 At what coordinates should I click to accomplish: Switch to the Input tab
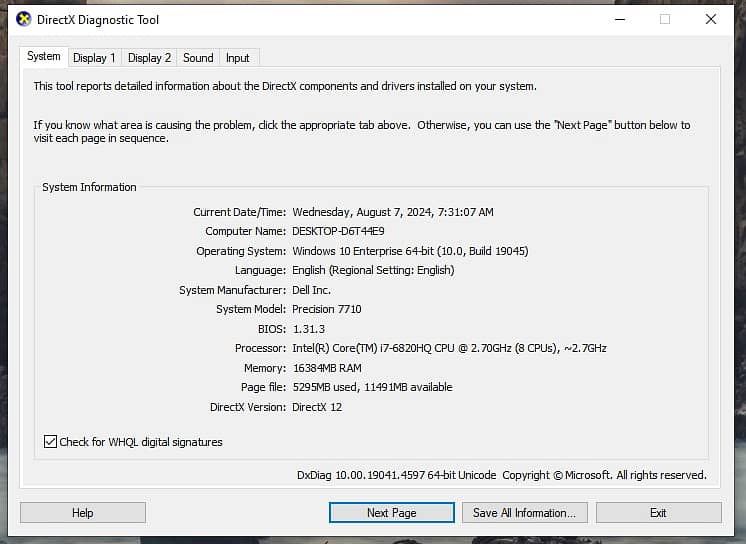pos(238,58)
